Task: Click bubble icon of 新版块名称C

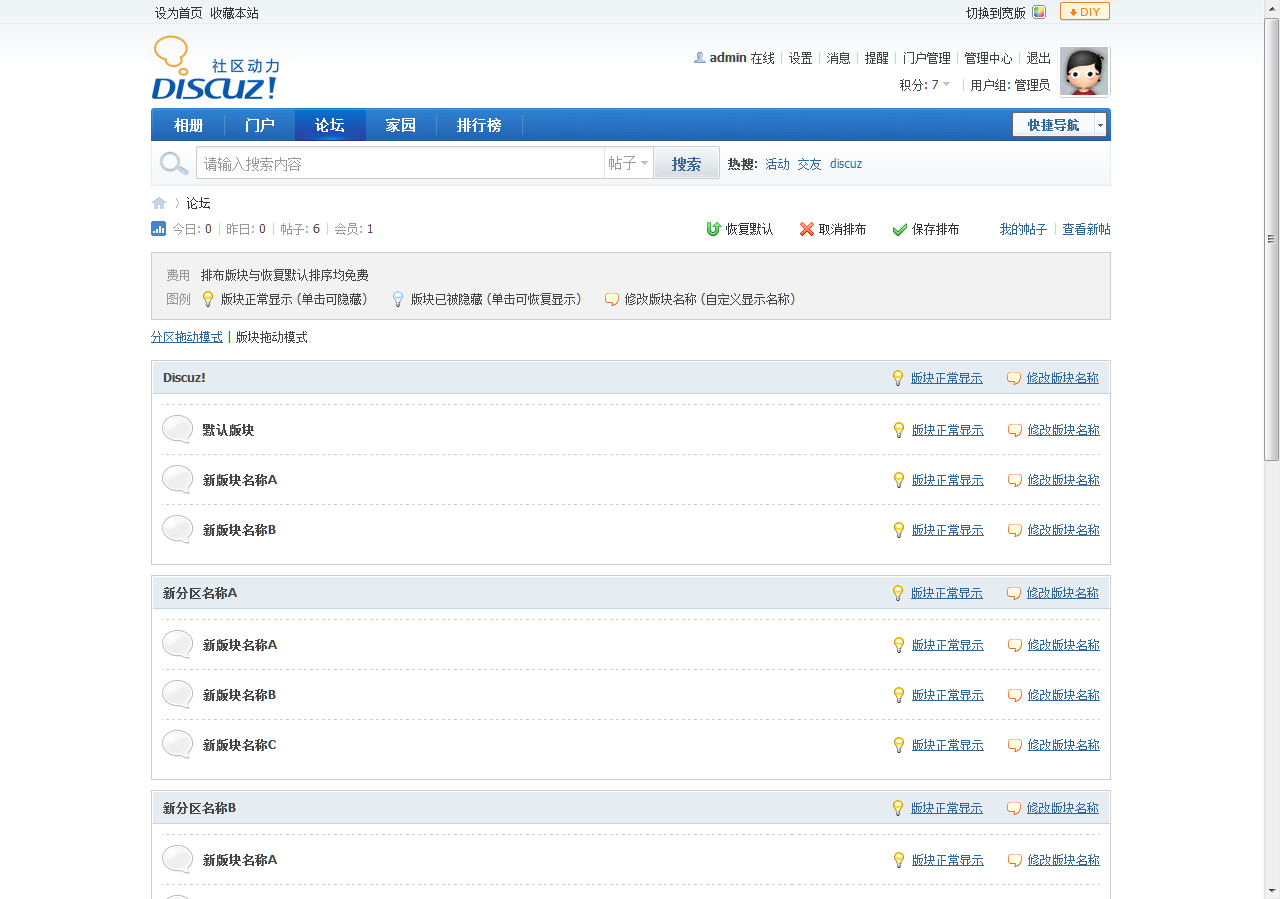Action: click(177, 744)
